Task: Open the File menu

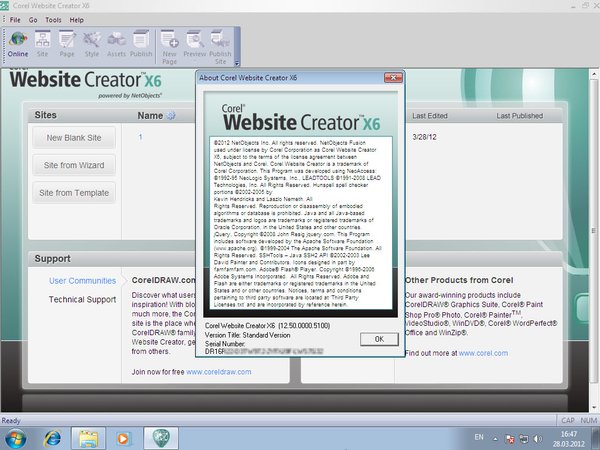Action: click(15, 19)
